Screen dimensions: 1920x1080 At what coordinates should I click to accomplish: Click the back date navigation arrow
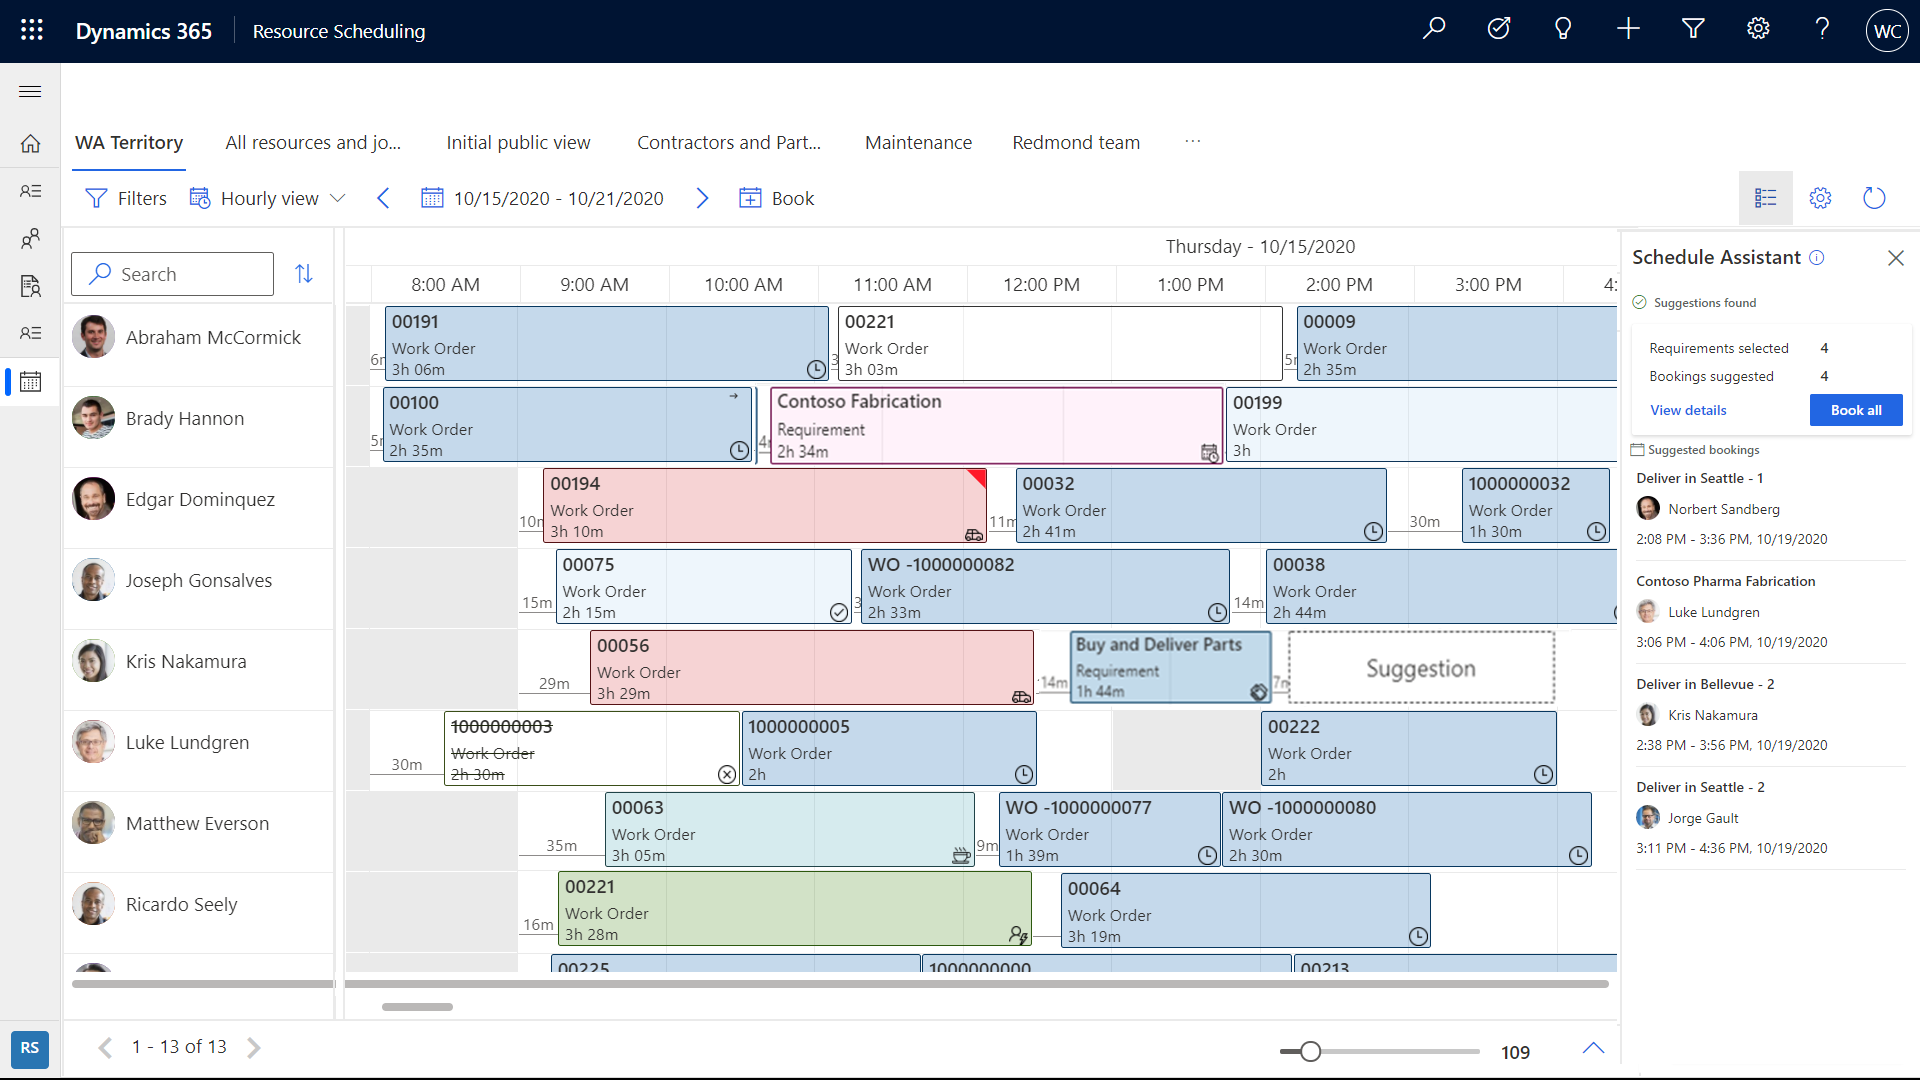(384, 198)
